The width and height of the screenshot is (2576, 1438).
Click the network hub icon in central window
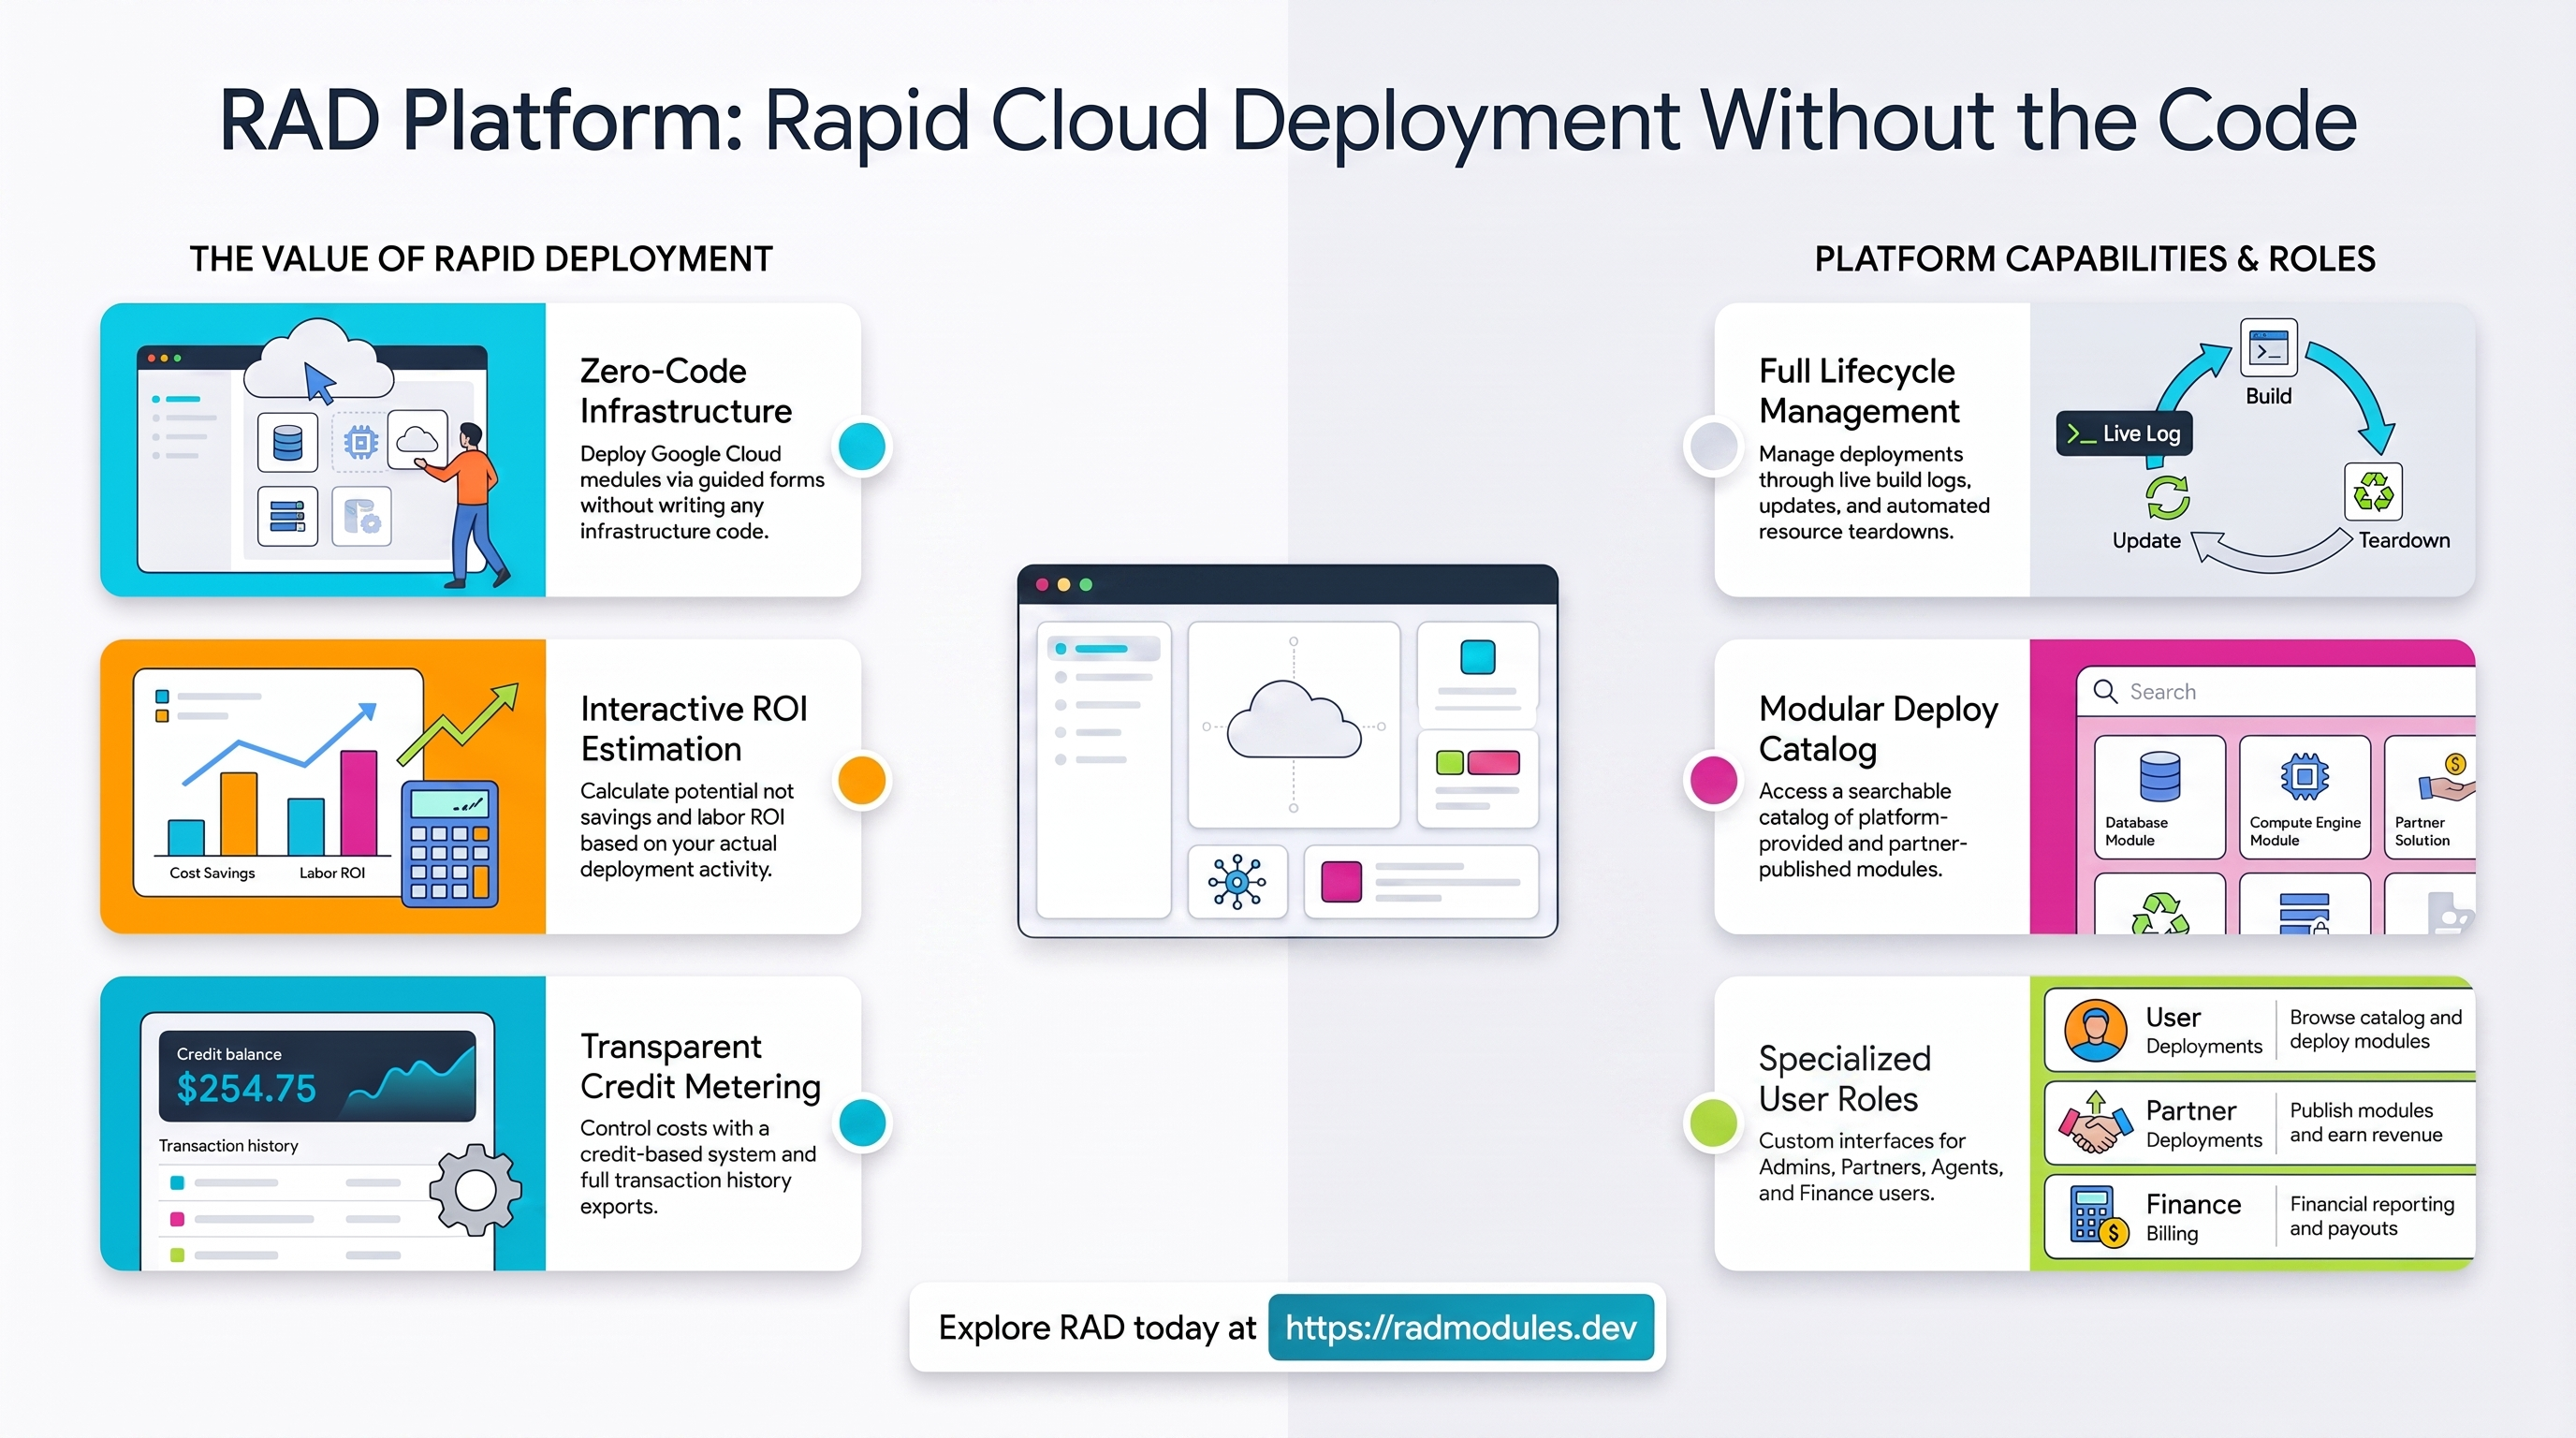pos(1237,881)
